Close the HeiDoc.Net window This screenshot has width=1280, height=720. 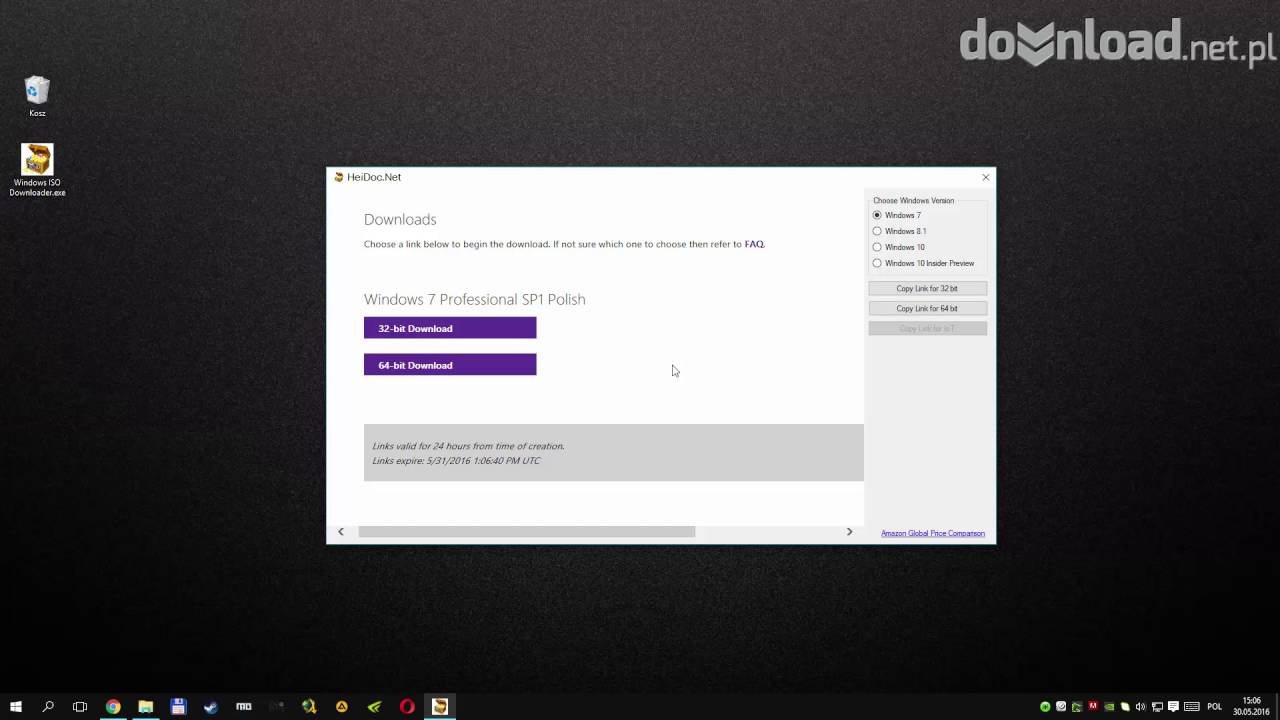pos(985,177)
